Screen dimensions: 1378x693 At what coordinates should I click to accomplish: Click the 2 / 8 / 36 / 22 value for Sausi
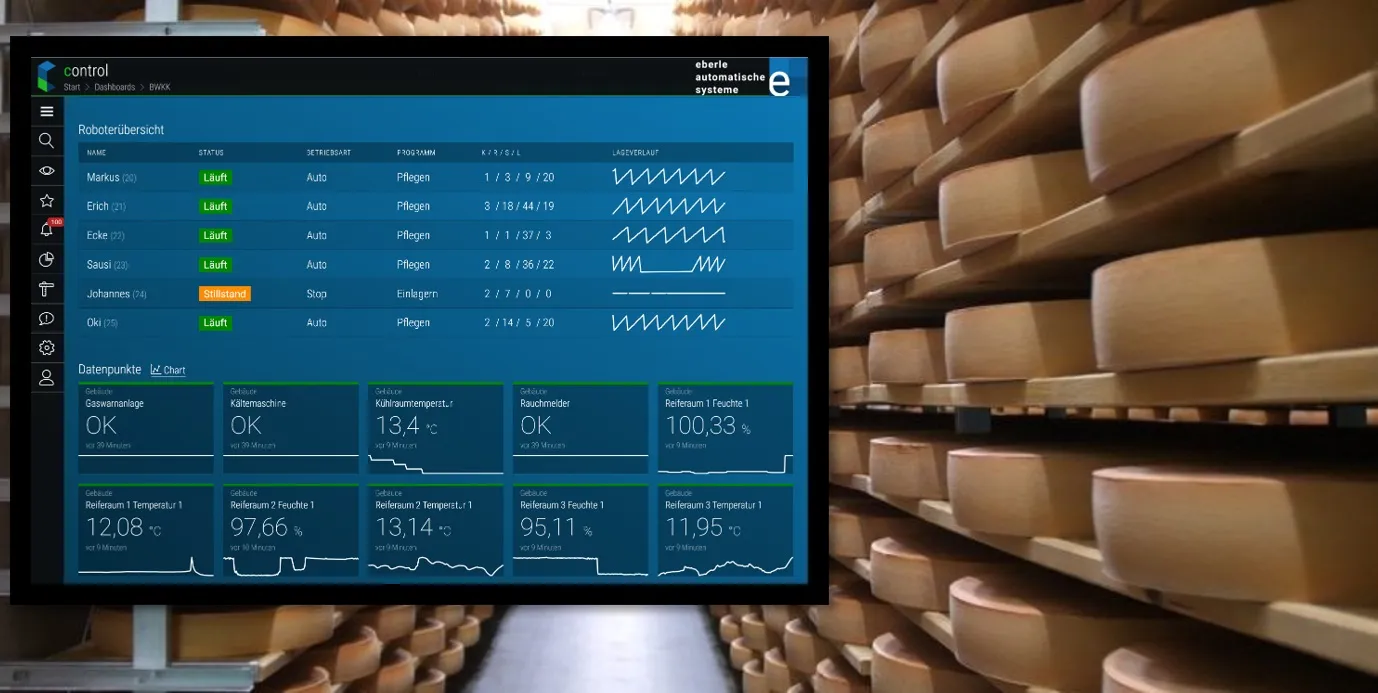click(x=519, y=265)
